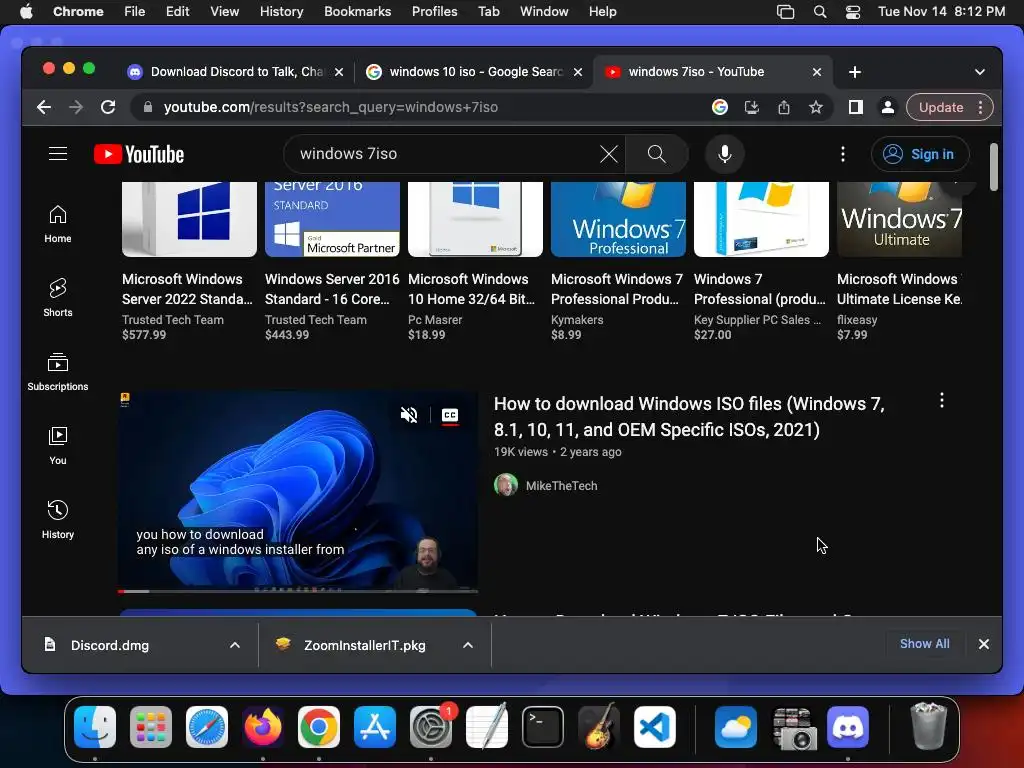Image resolution: width=1024 pixels, height=768 pixels.
Task: Install app via address bar download icon
Action: 752,107
